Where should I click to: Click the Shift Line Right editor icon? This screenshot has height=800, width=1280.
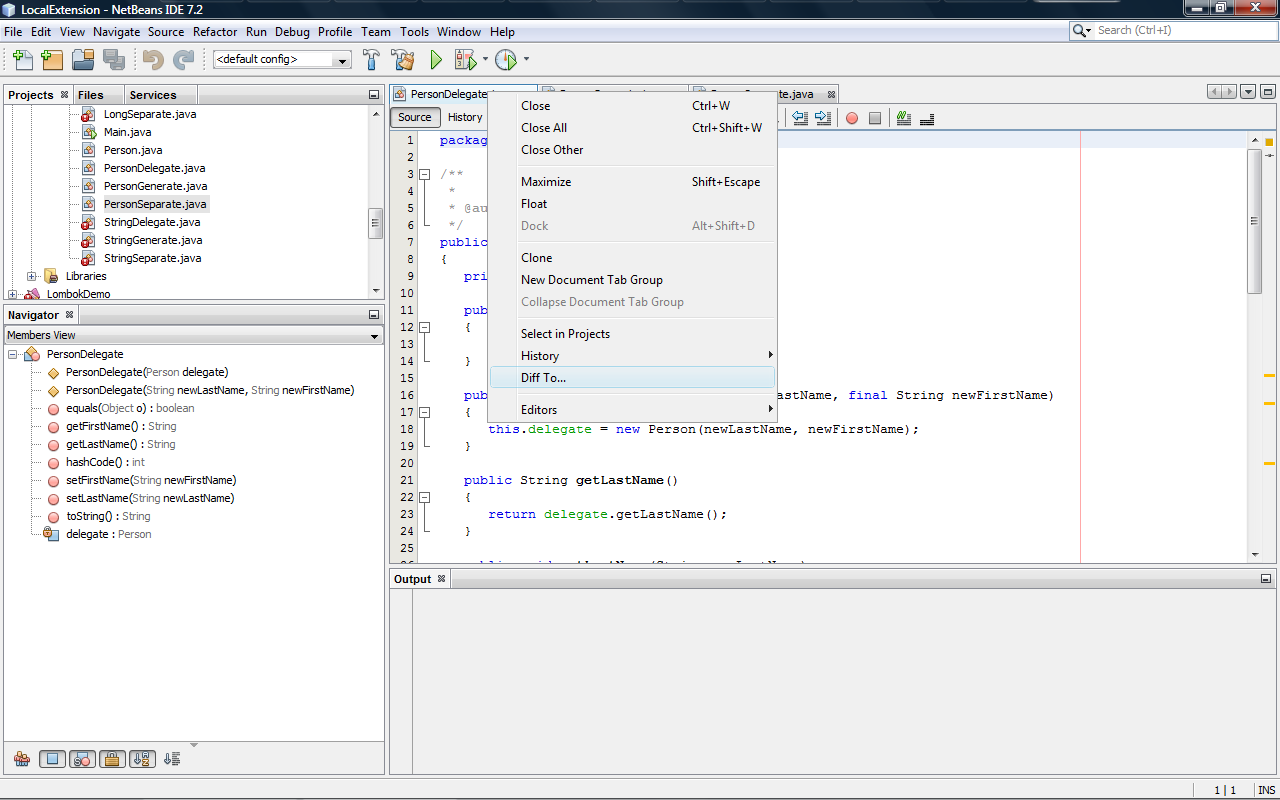[x=823, y=118]
